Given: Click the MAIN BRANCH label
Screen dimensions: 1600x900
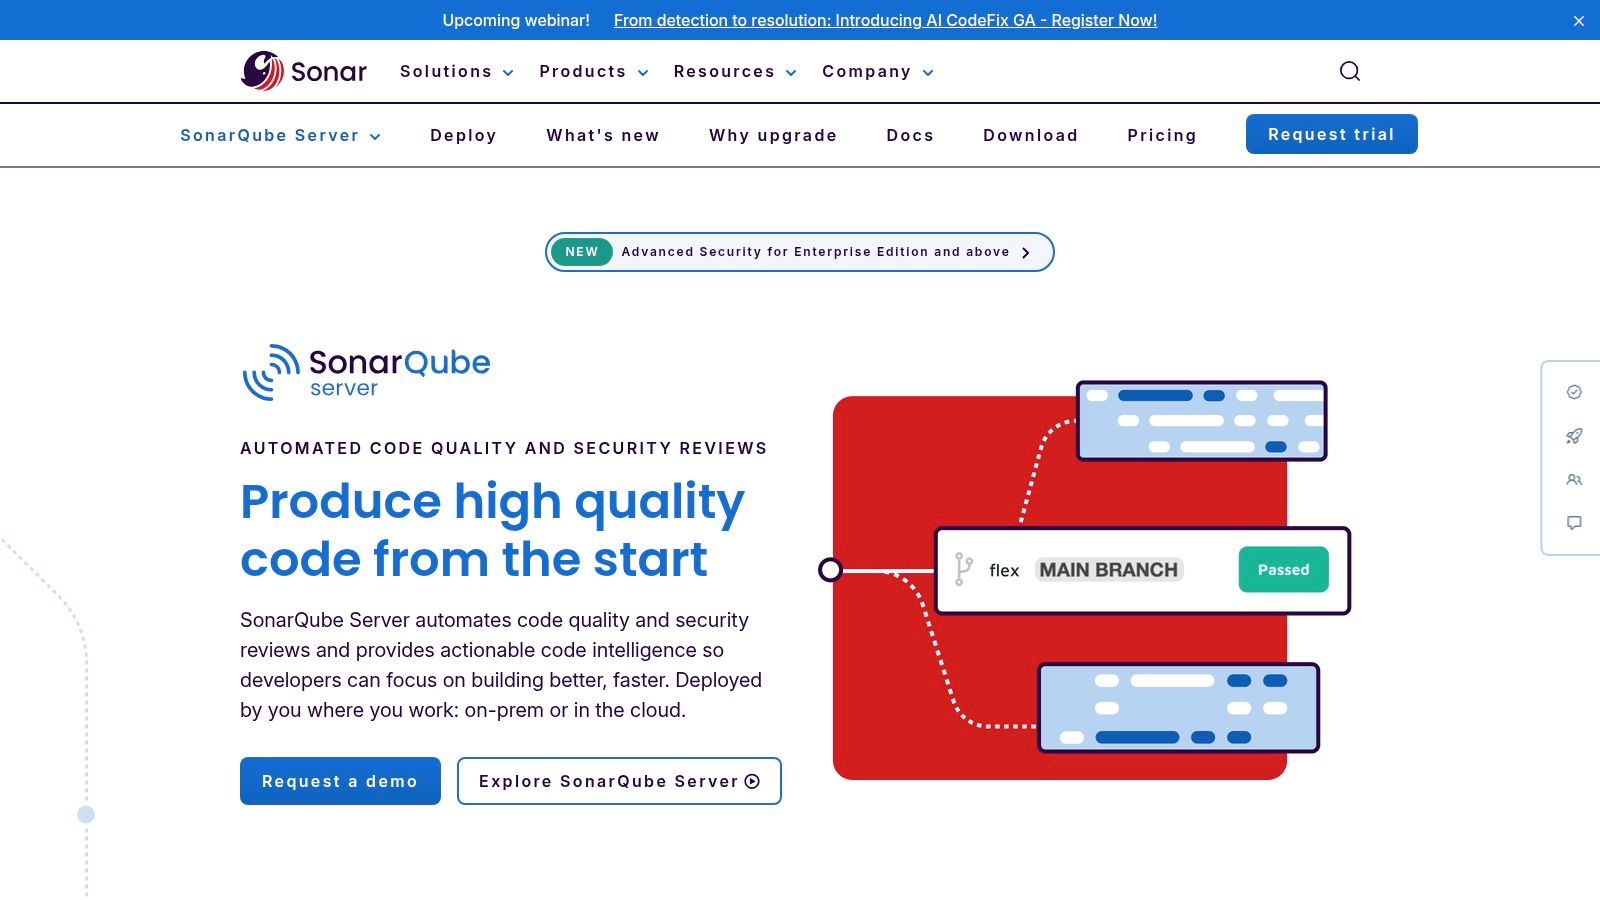Looking at the screenshot, I should tap(1109, 570).
